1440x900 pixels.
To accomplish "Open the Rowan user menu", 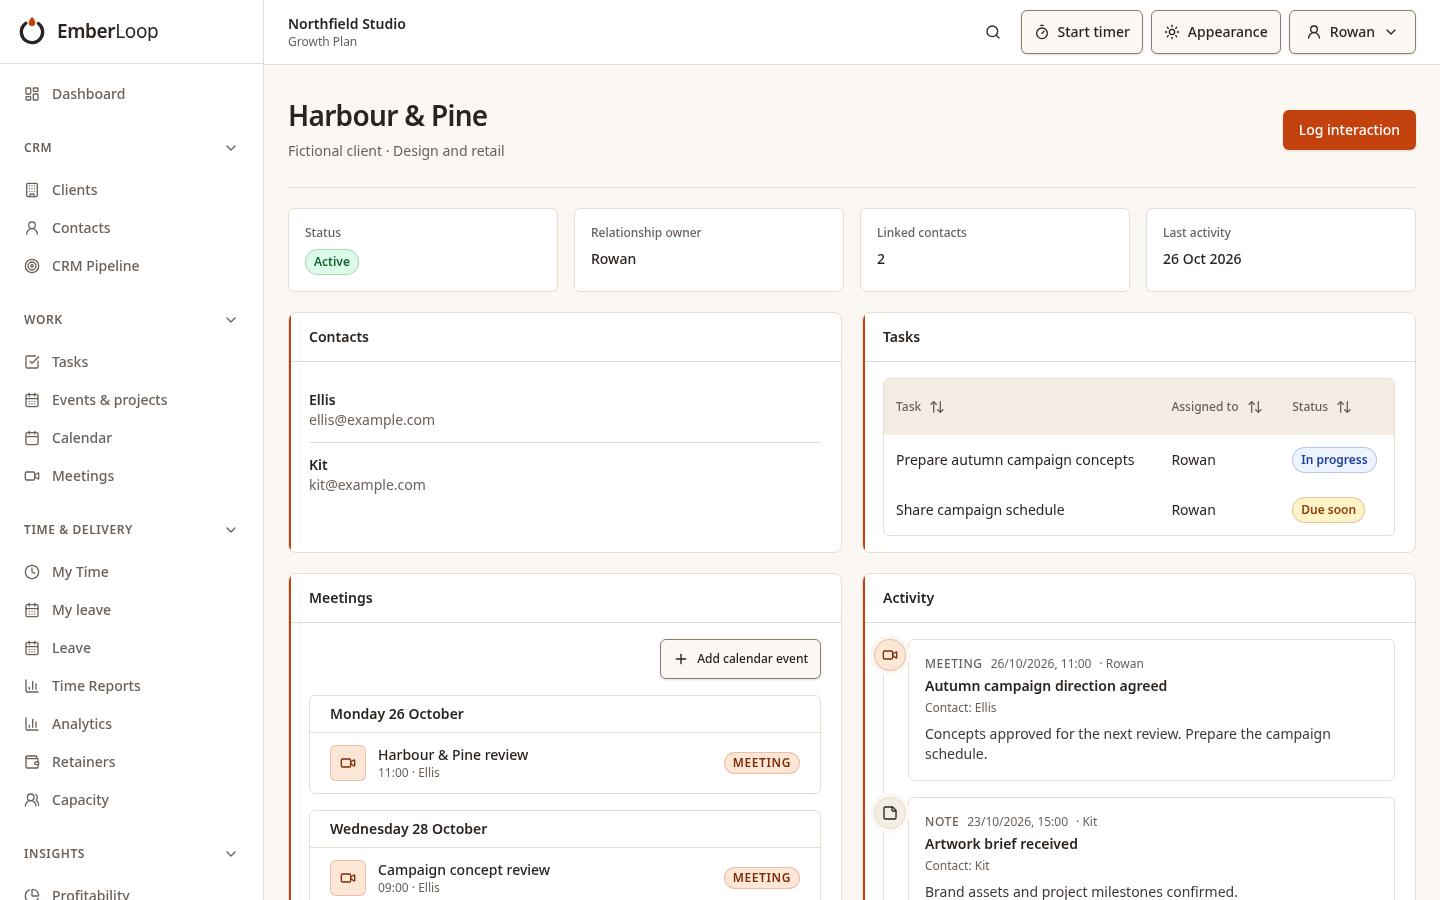I will [1352, 32].
